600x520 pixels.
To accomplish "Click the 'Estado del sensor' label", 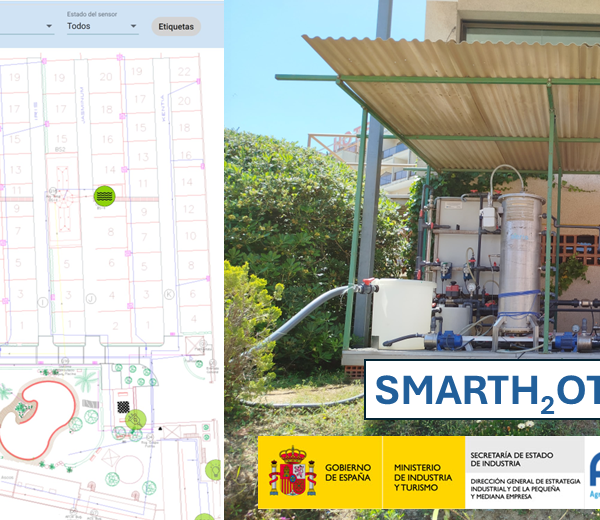I will 92,14.
